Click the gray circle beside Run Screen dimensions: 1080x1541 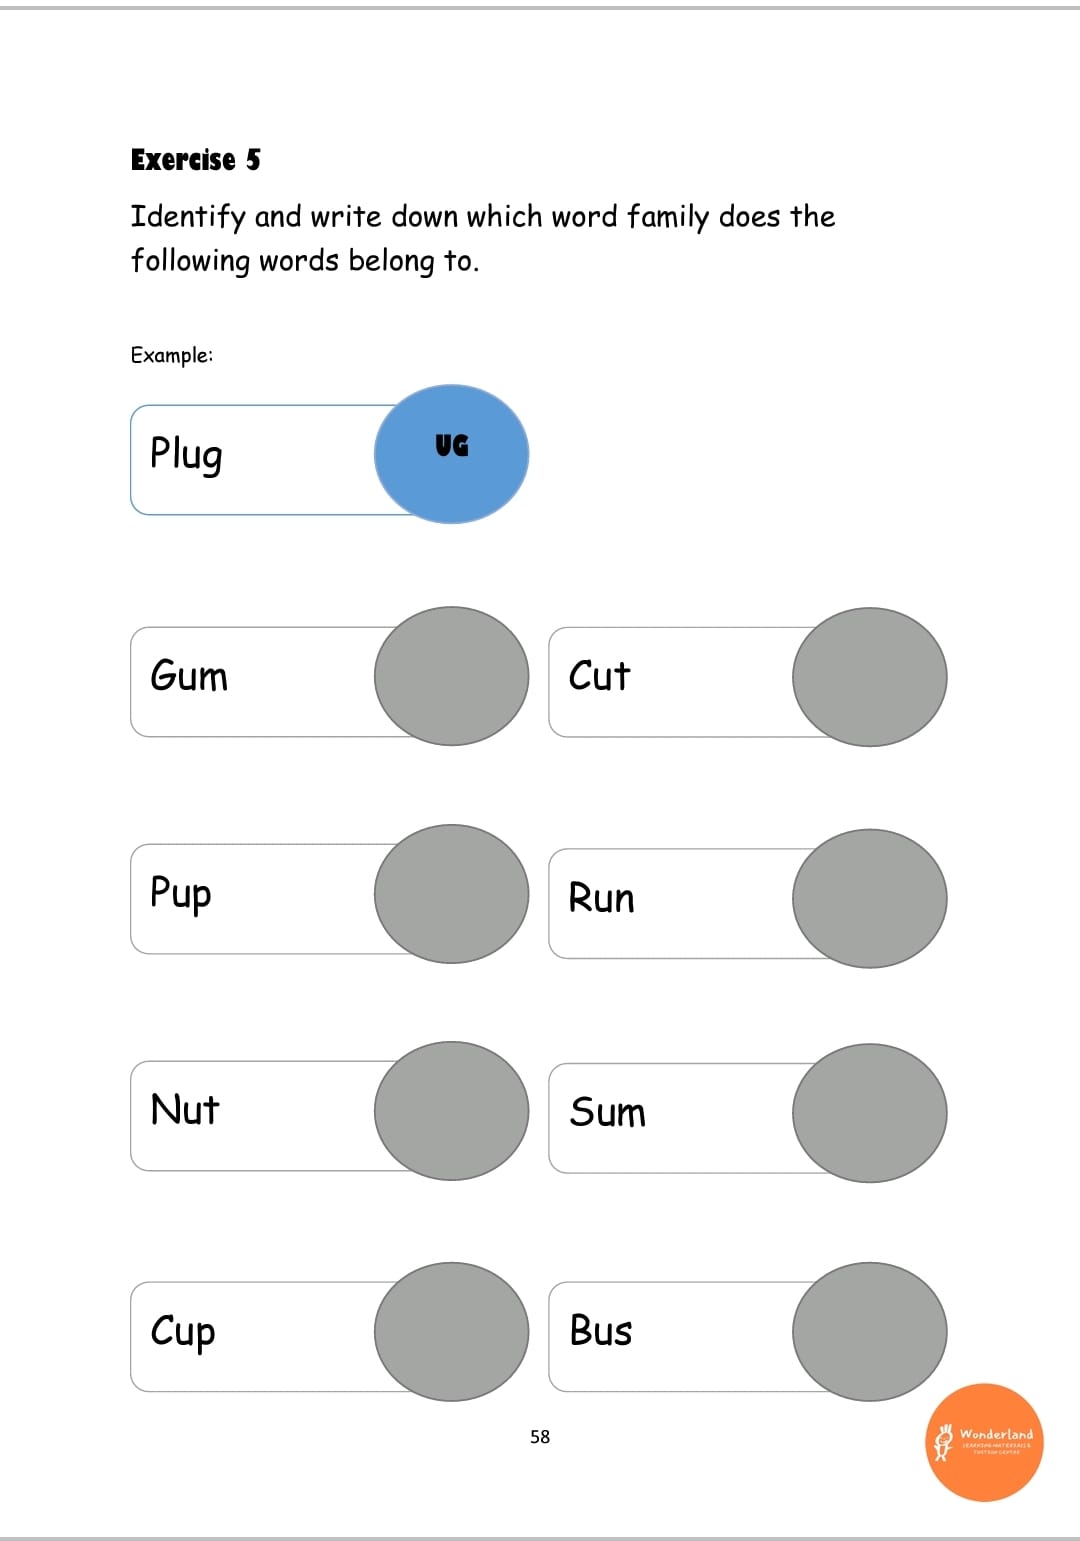pyautogui.click(x=869, y=898)
